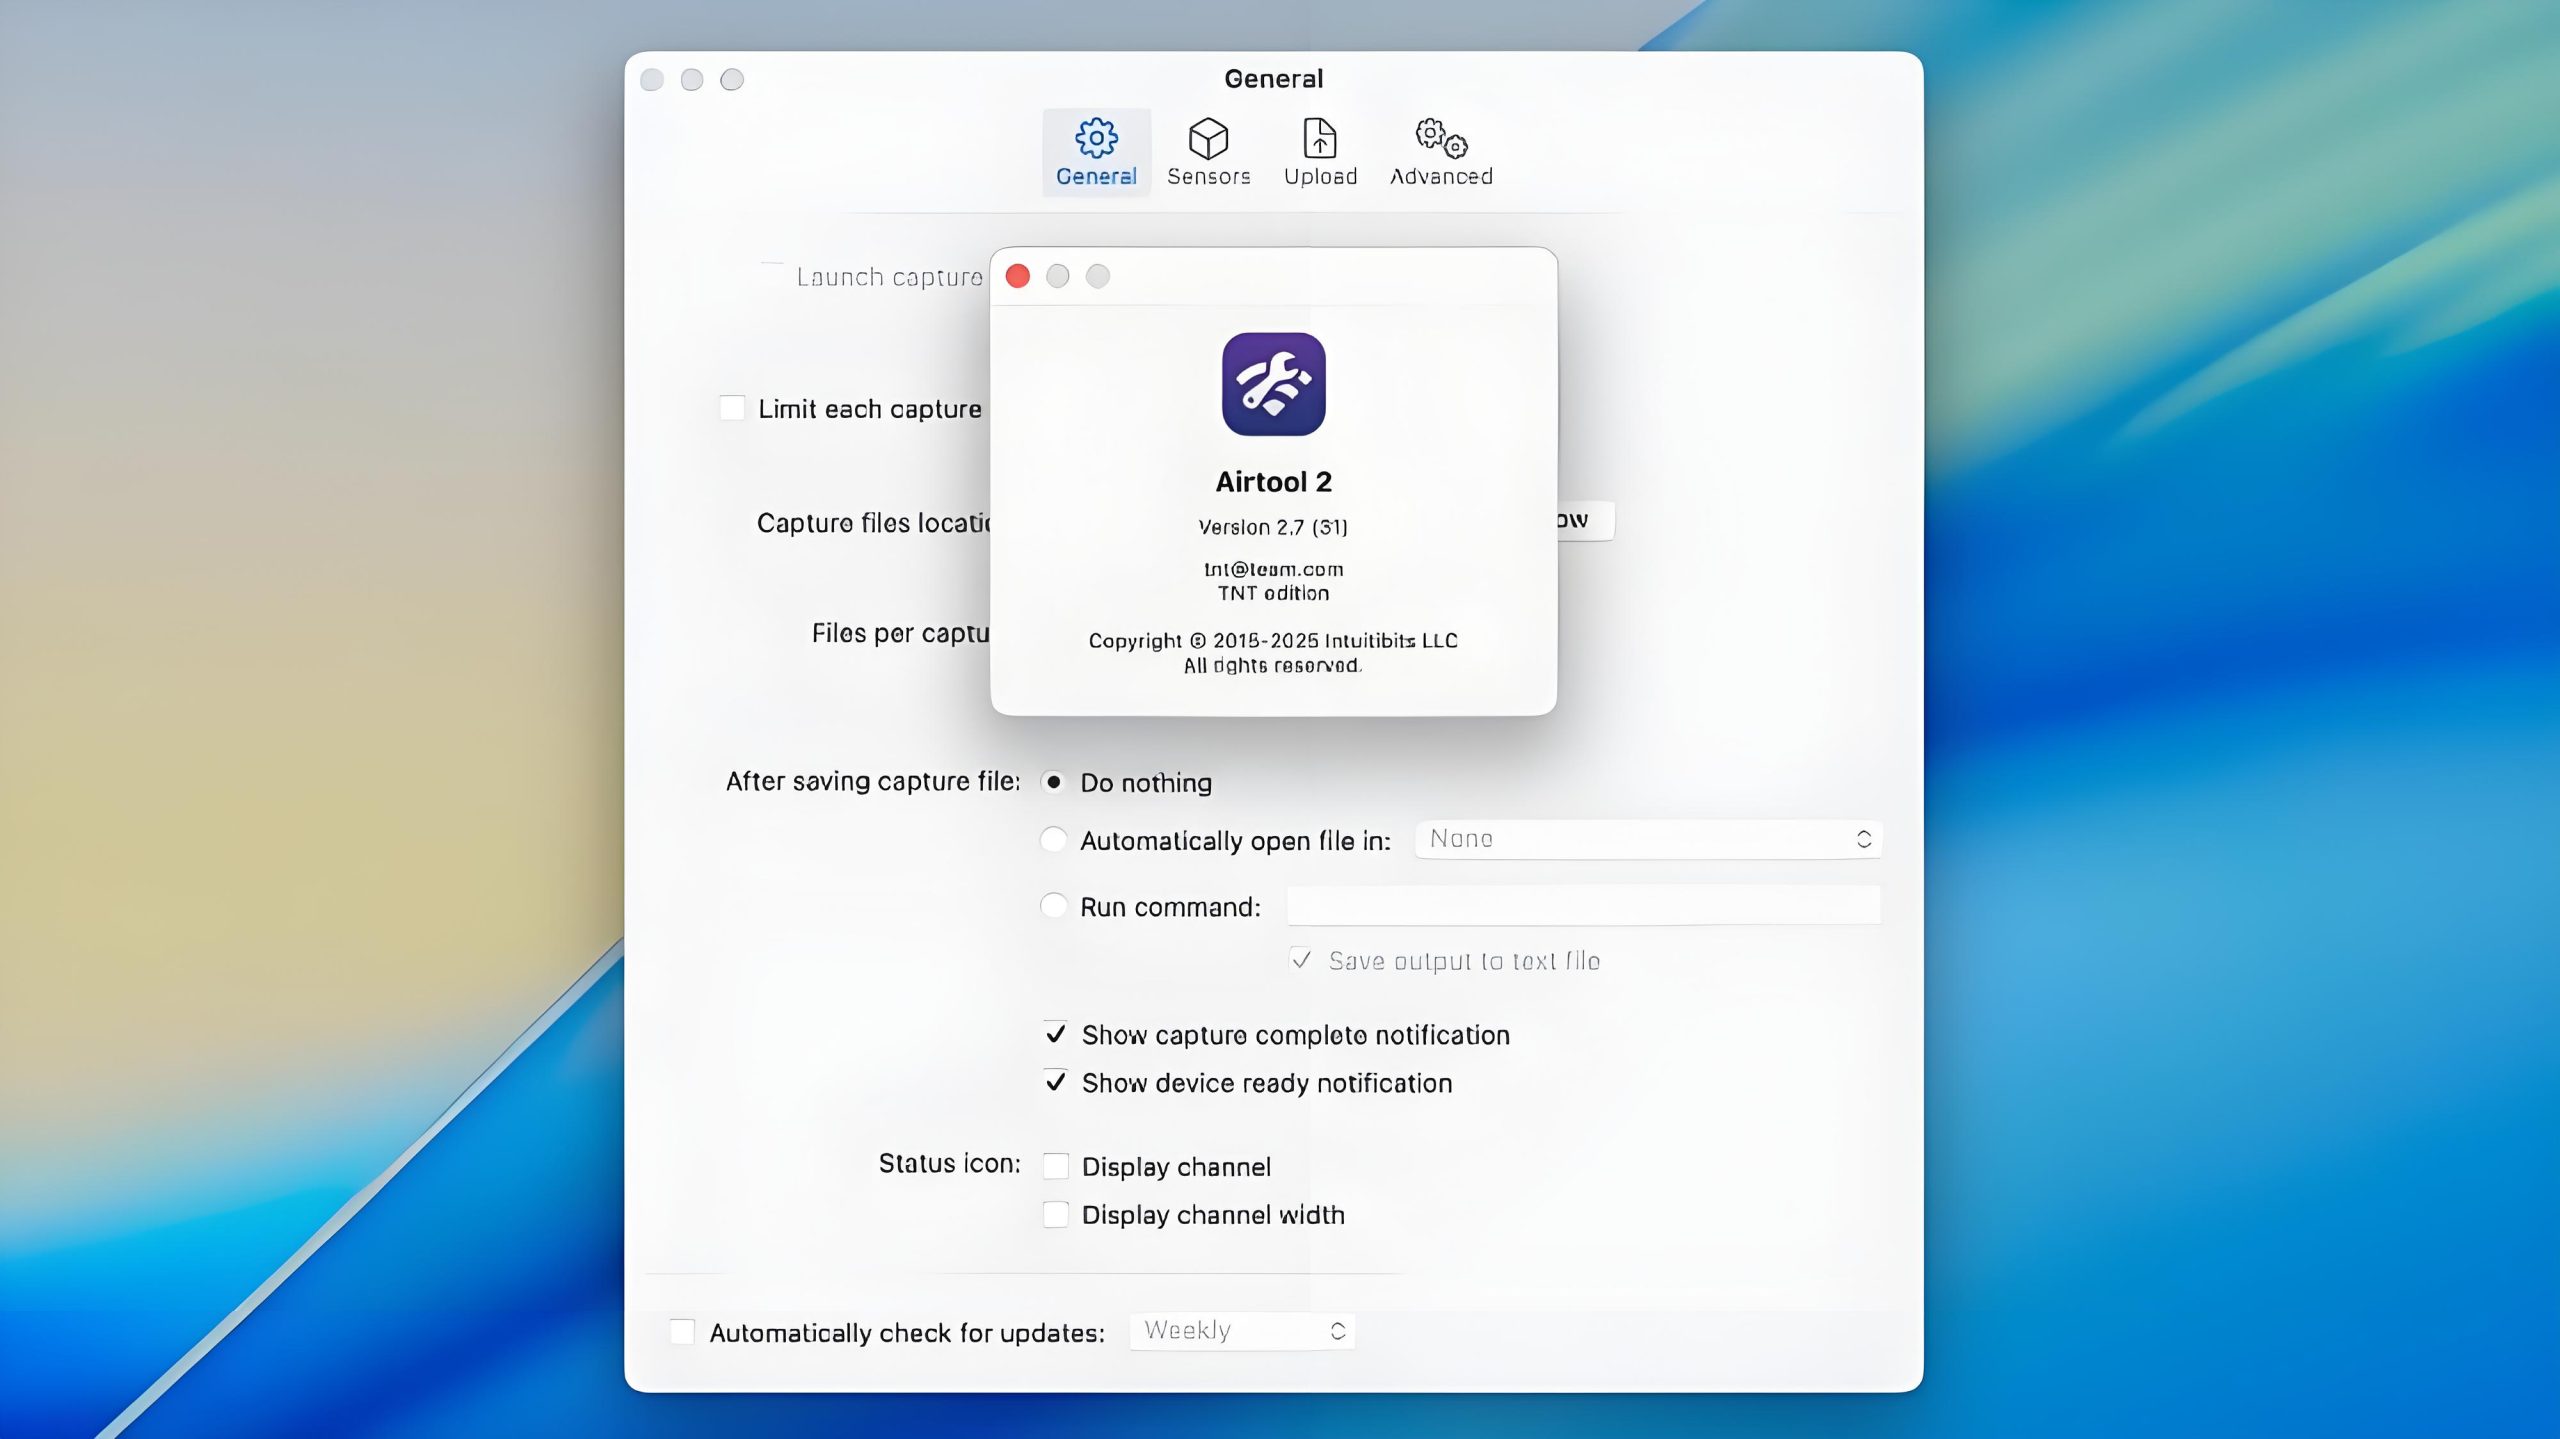Select Automatically open file in option
2560x1439 pixels.
click(1053, 840)
